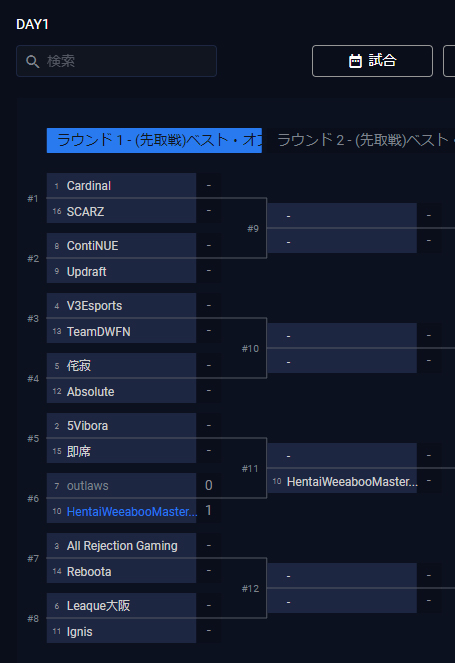455x663 pixels.
Task: Click the V3Esports team entry
Action: click(x=121, y=306)
